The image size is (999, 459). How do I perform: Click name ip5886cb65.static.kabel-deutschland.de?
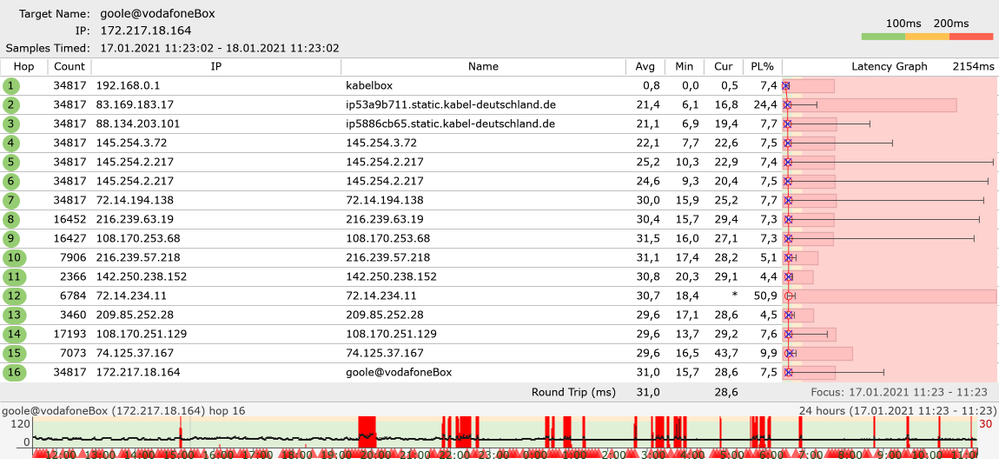pos(450,124)
